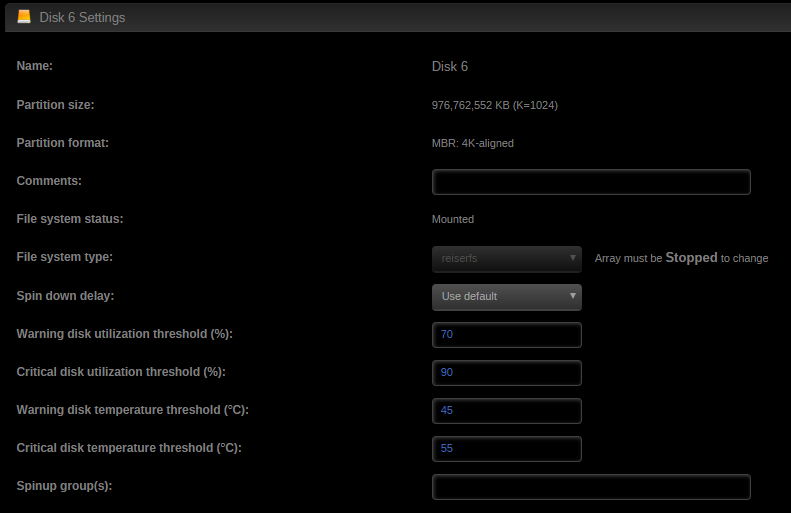This screenshot has width=791, height=513.
Task: Edit Critical disk temperature threshold field
Action: (x=506, y=449)
